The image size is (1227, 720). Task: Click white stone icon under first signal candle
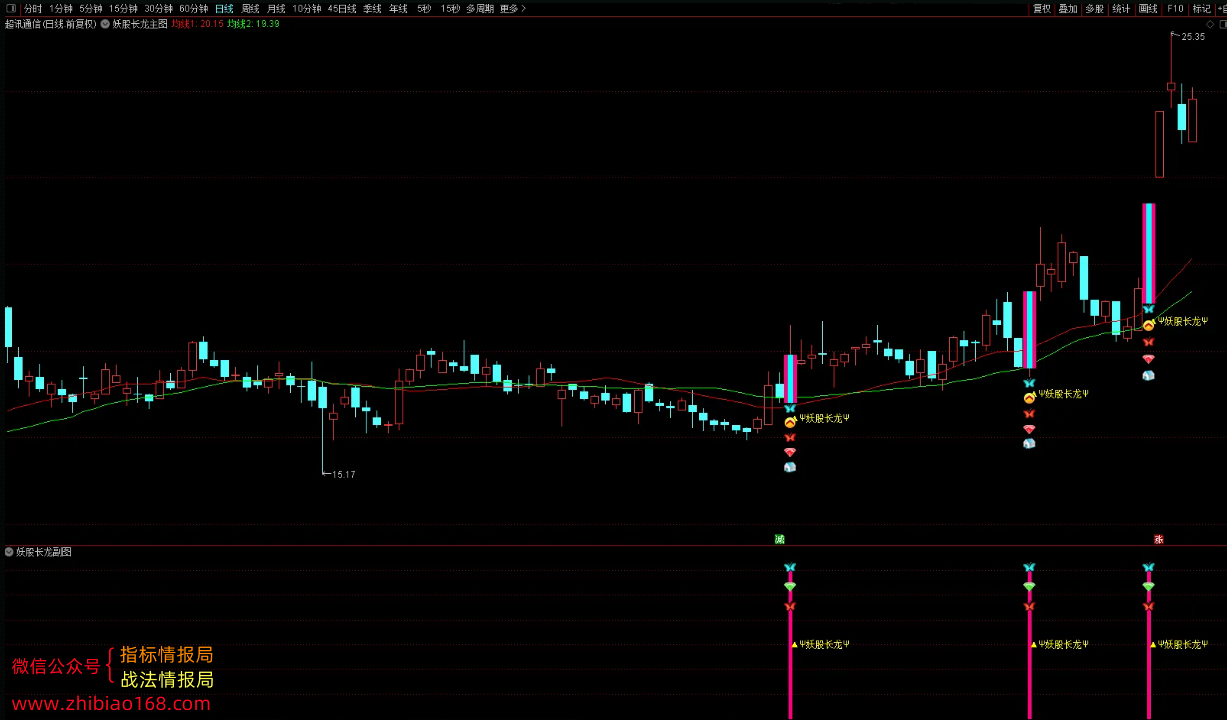[790, 467]
